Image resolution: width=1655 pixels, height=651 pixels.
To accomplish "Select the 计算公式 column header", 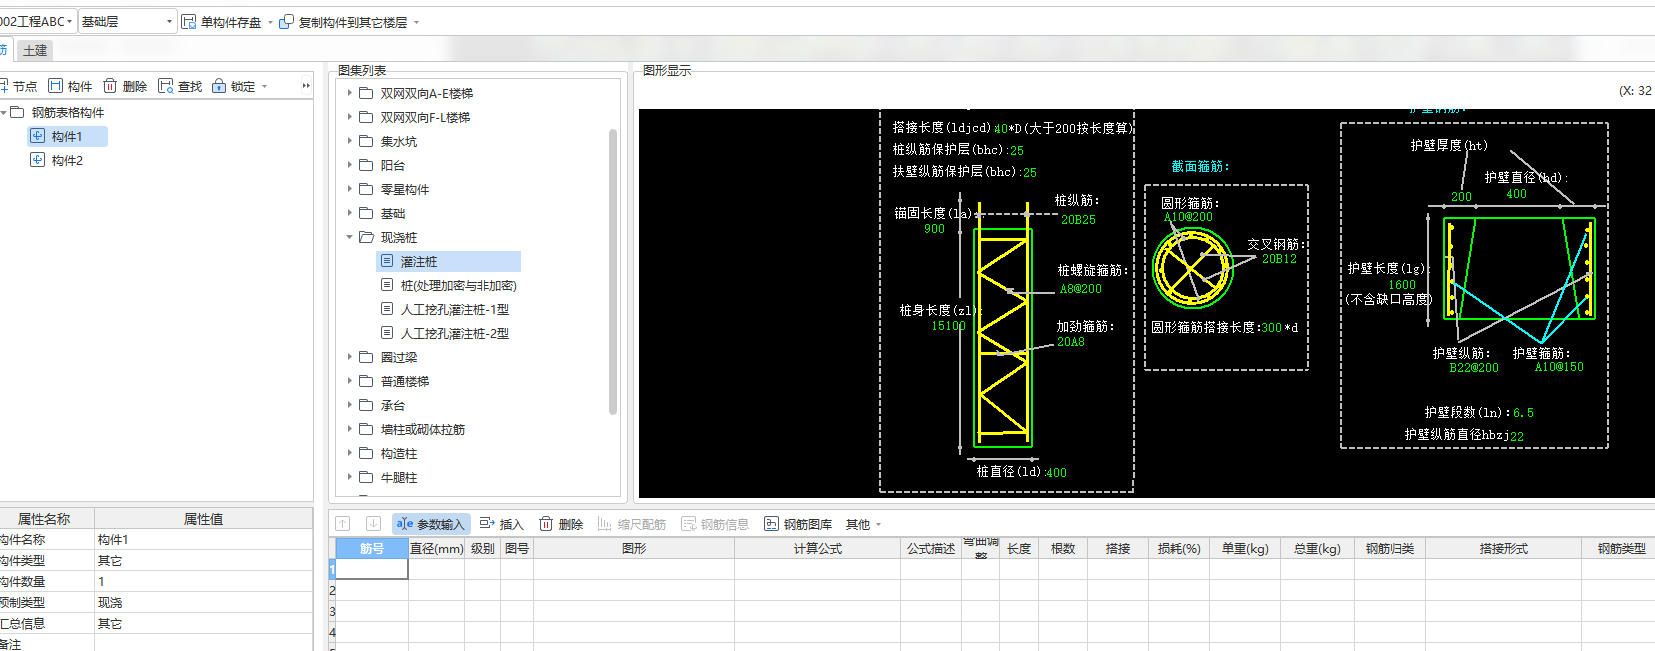I will tap(818, 548).
